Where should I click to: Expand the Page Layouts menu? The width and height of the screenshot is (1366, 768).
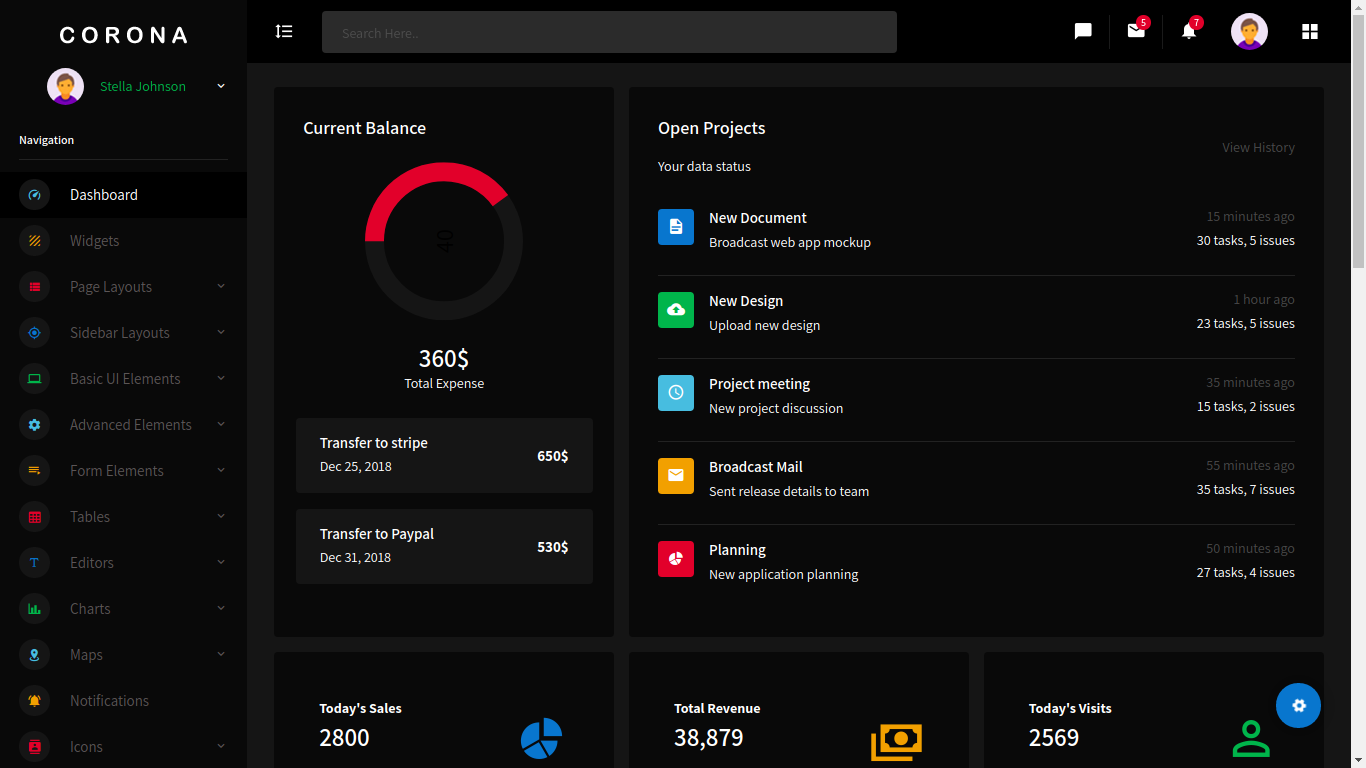(x=123, y=287)
